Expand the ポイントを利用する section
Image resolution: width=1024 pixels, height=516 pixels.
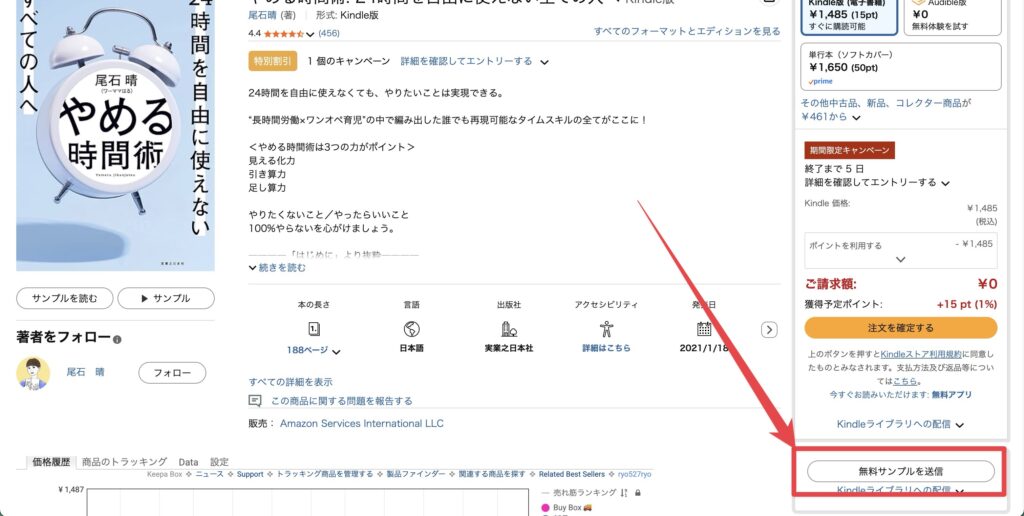click(x=901, y=251)
